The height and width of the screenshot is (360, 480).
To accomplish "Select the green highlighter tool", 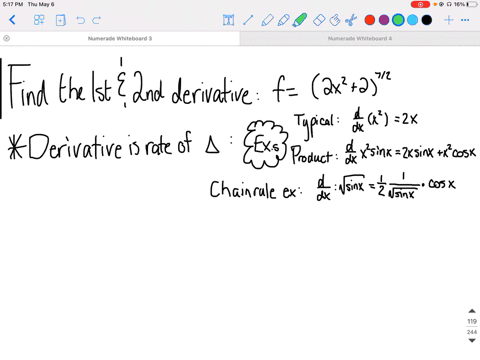I will (299, 20).
